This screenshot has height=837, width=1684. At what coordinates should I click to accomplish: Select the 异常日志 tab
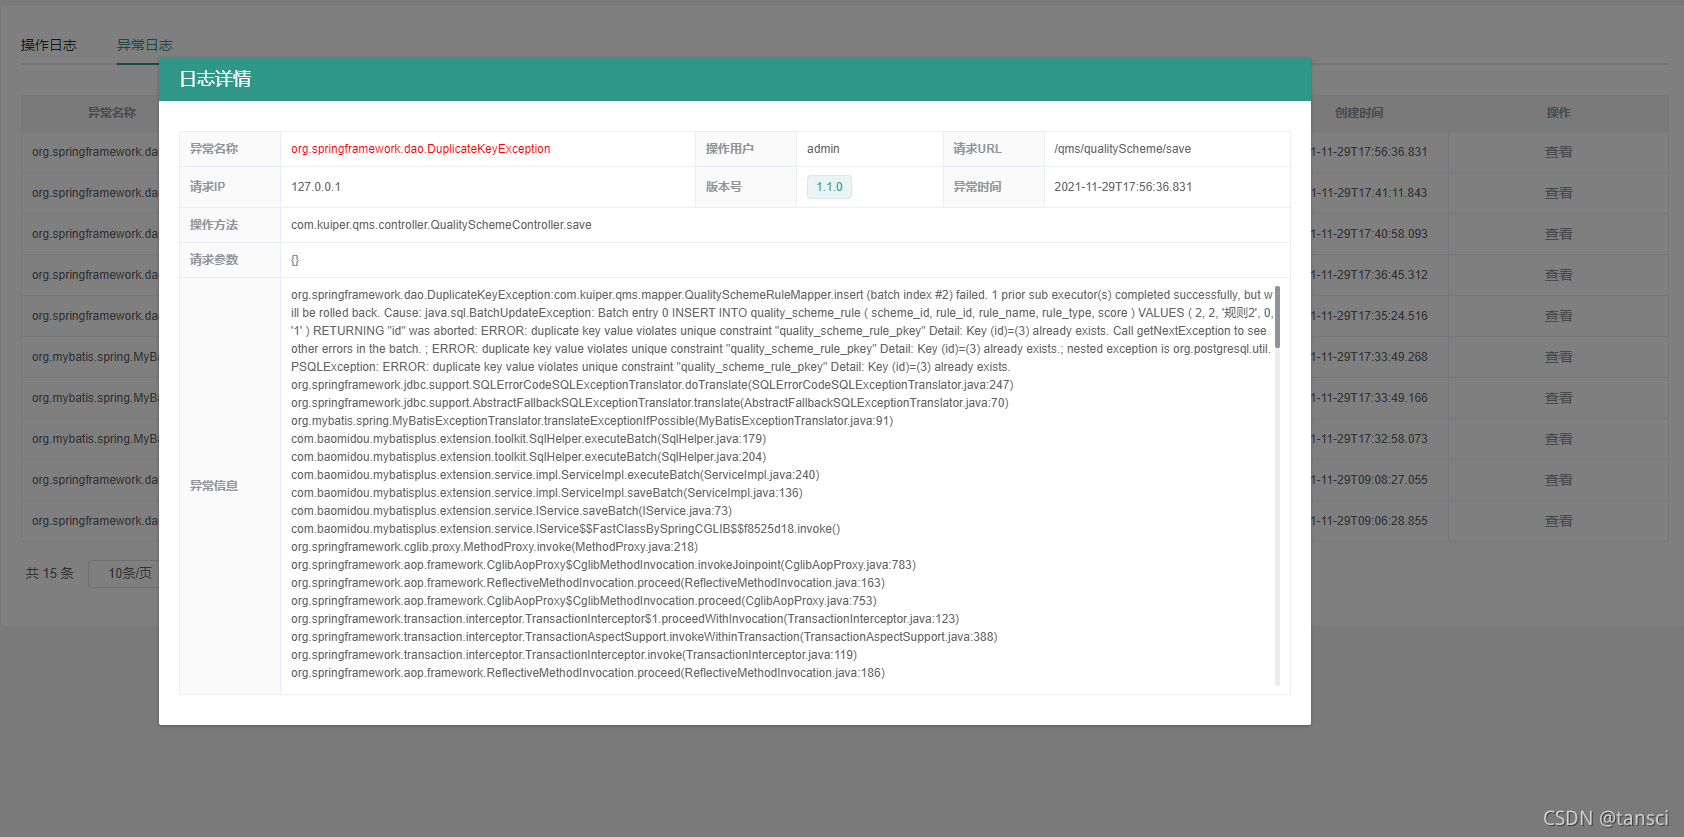145,45
